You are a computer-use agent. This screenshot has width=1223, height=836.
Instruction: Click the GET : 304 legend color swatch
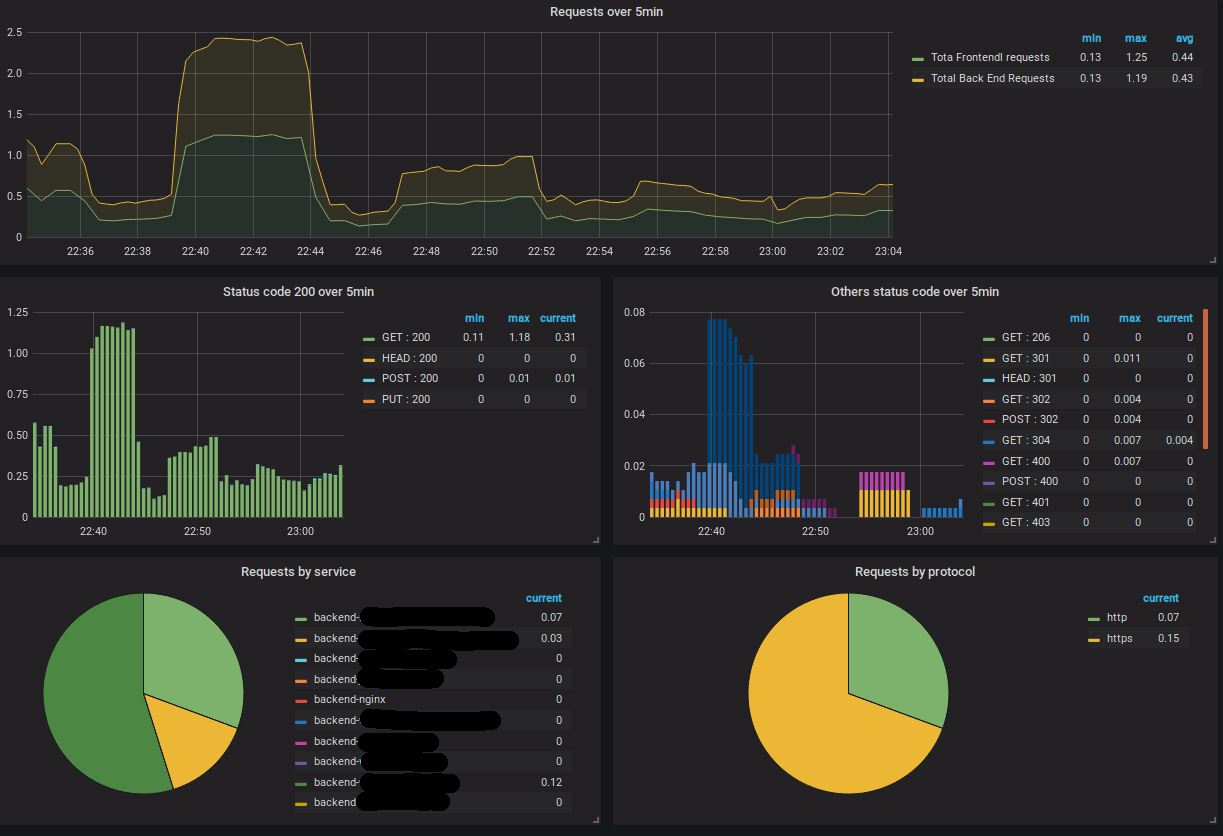coord(989,441)
